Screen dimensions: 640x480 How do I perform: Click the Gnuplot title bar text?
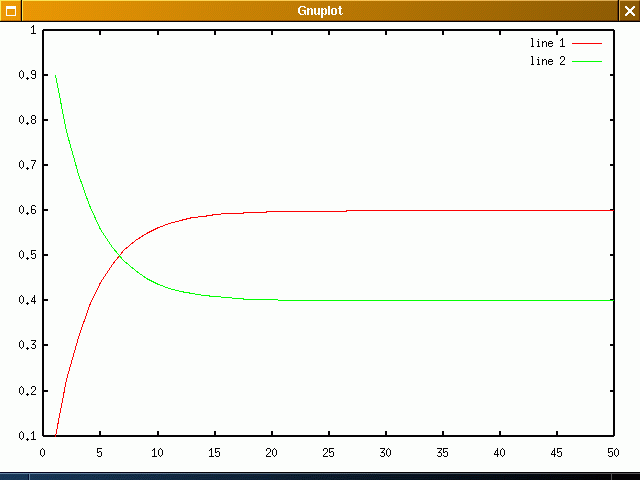[320, 10]
